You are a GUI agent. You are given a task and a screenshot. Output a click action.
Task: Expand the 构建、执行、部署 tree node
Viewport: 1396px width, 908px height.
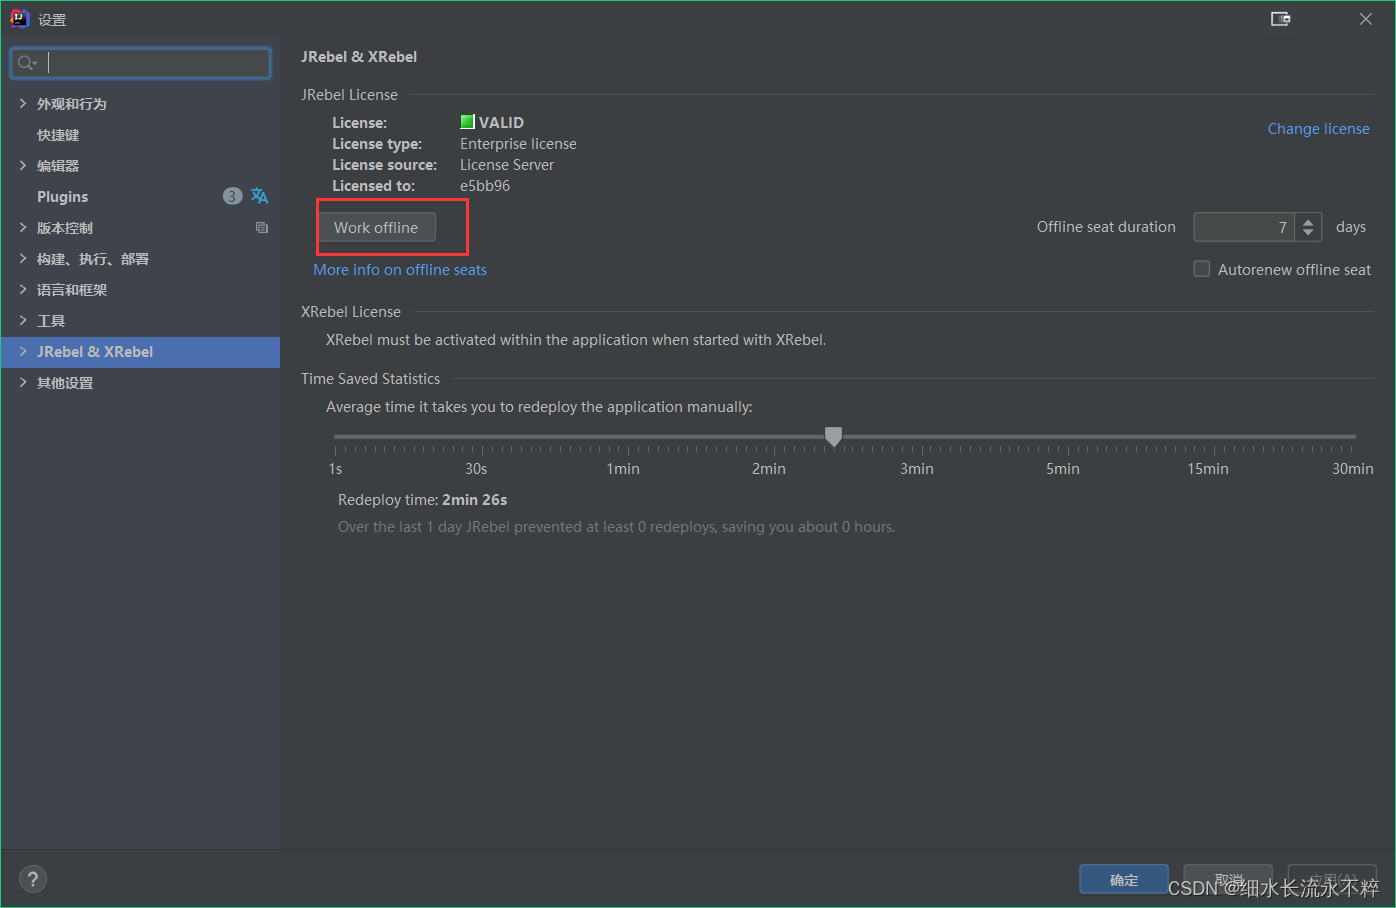[x=23, y=258]
